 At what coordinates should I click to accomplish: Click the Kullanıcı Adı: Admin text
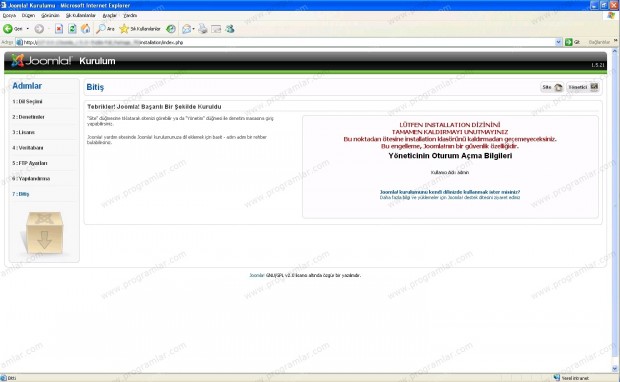click(450, 172)
